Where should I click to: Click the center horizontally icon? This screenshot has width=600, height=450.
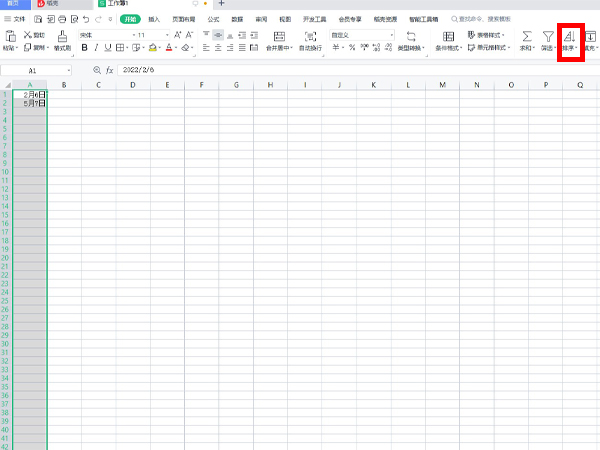coord(218,47)
